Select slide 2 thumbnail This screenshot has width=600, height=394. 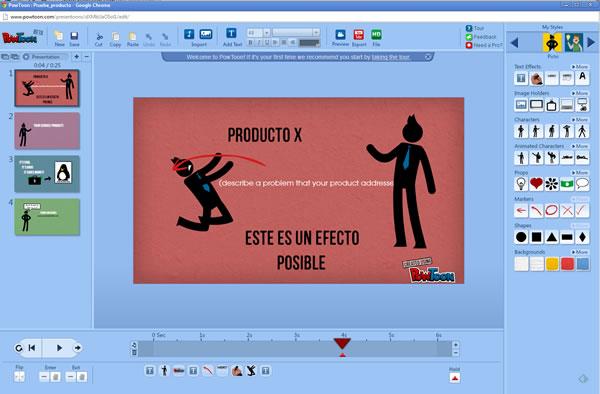[x=47, y=131]
